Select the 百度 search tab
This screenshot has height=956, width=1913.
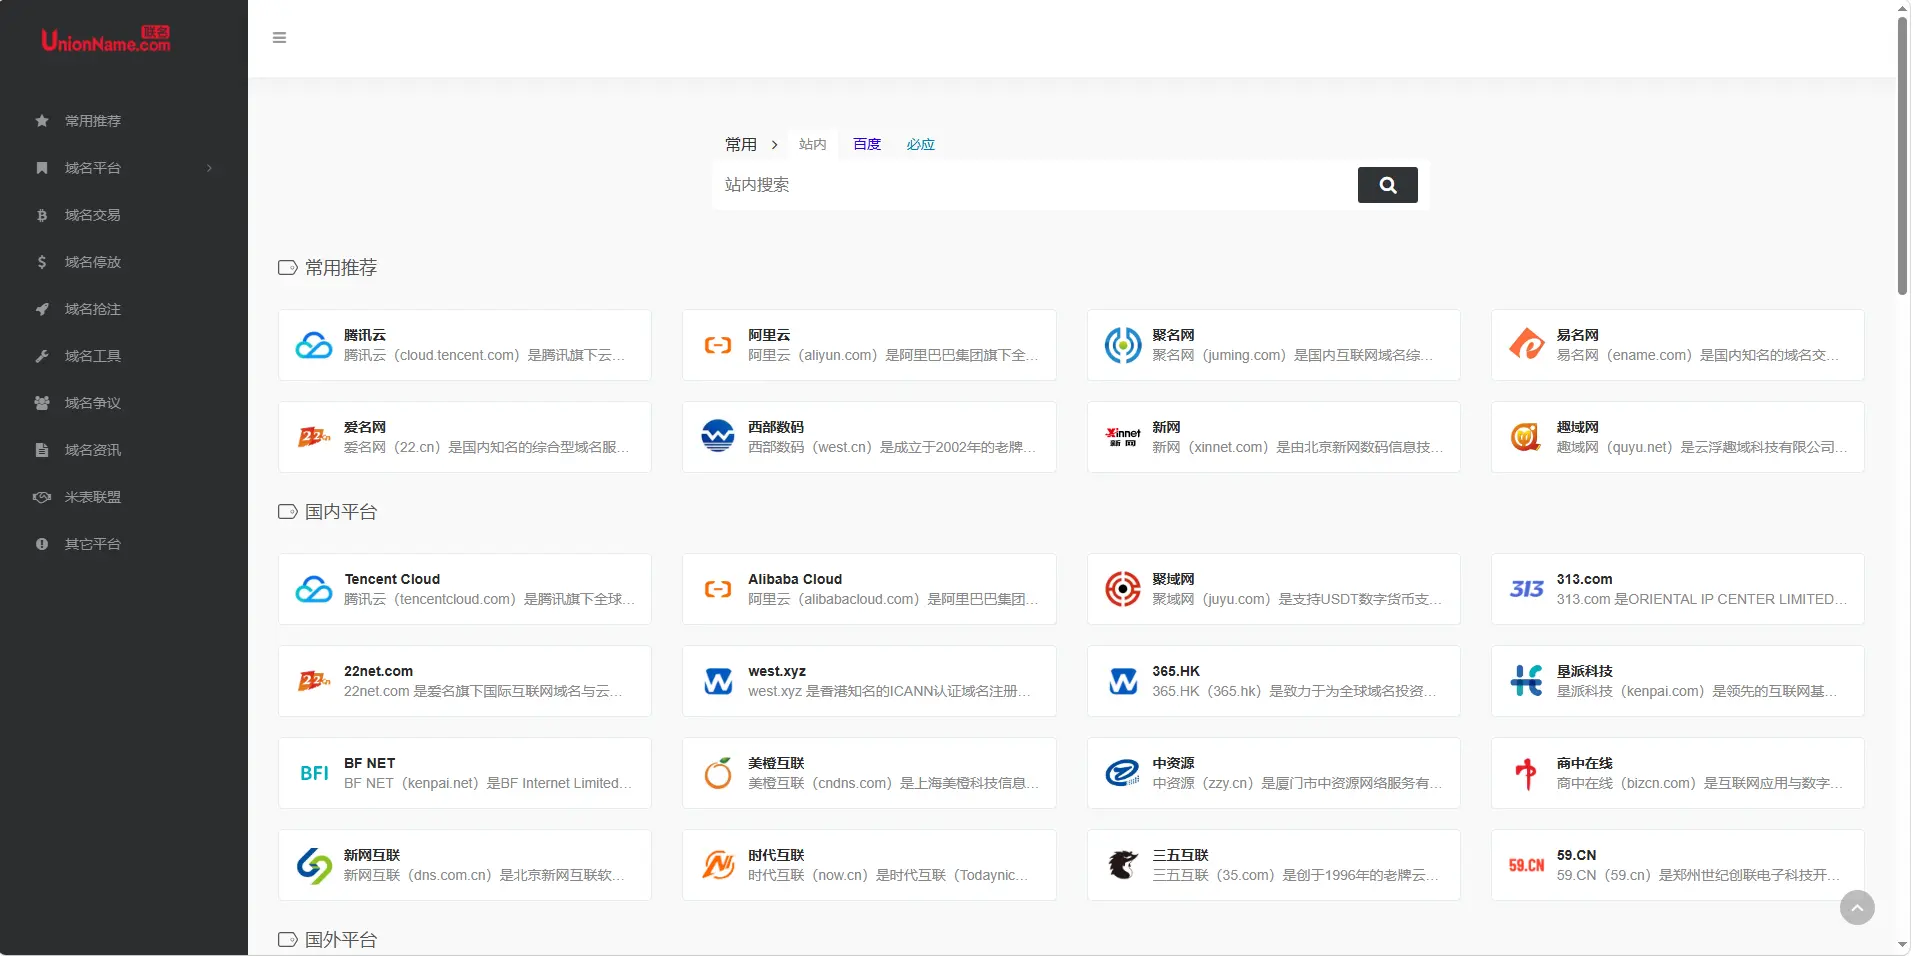[x=867, y=145]
